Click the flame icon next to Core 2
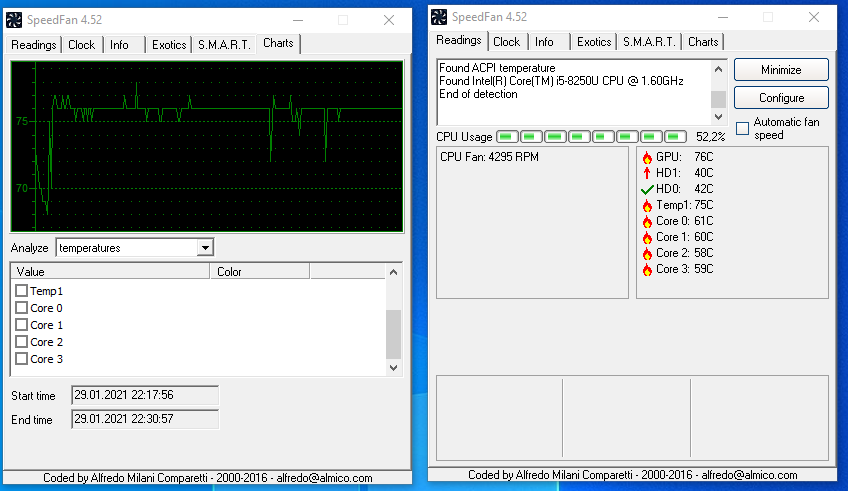 point(647,253)
